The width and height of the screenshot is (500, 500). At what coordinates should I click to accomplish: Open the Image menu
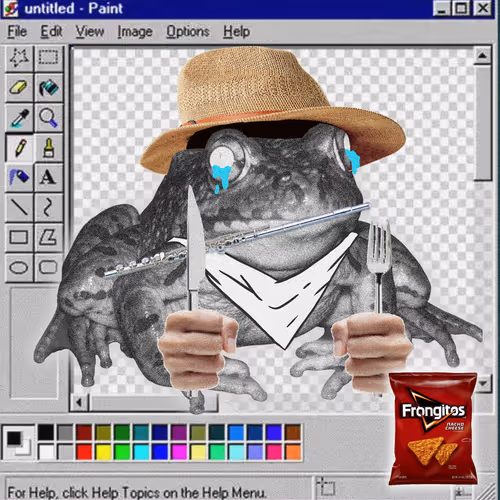point(135,32)
